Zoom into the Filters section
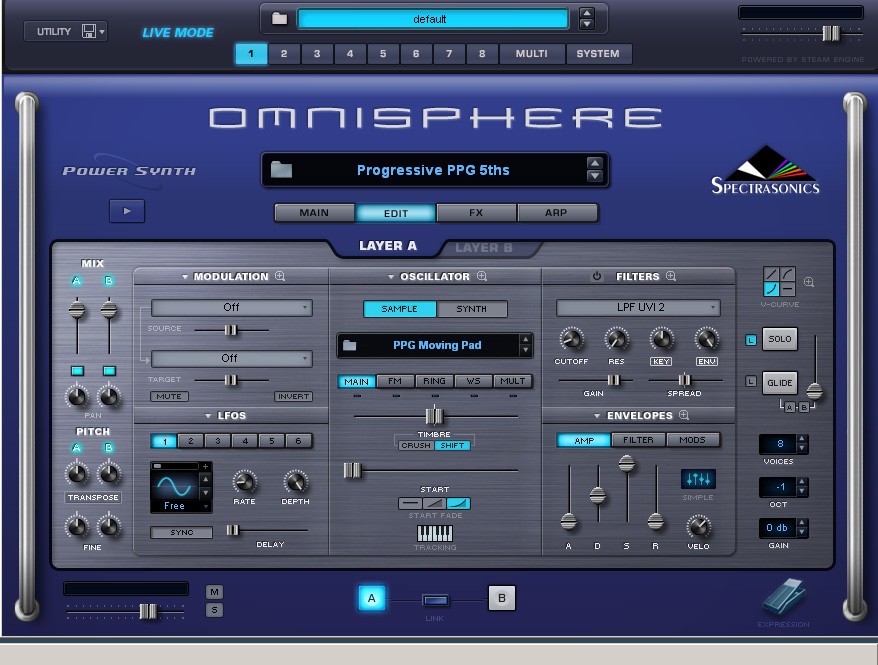The image size is (878, 665). [x=671, y=276]
